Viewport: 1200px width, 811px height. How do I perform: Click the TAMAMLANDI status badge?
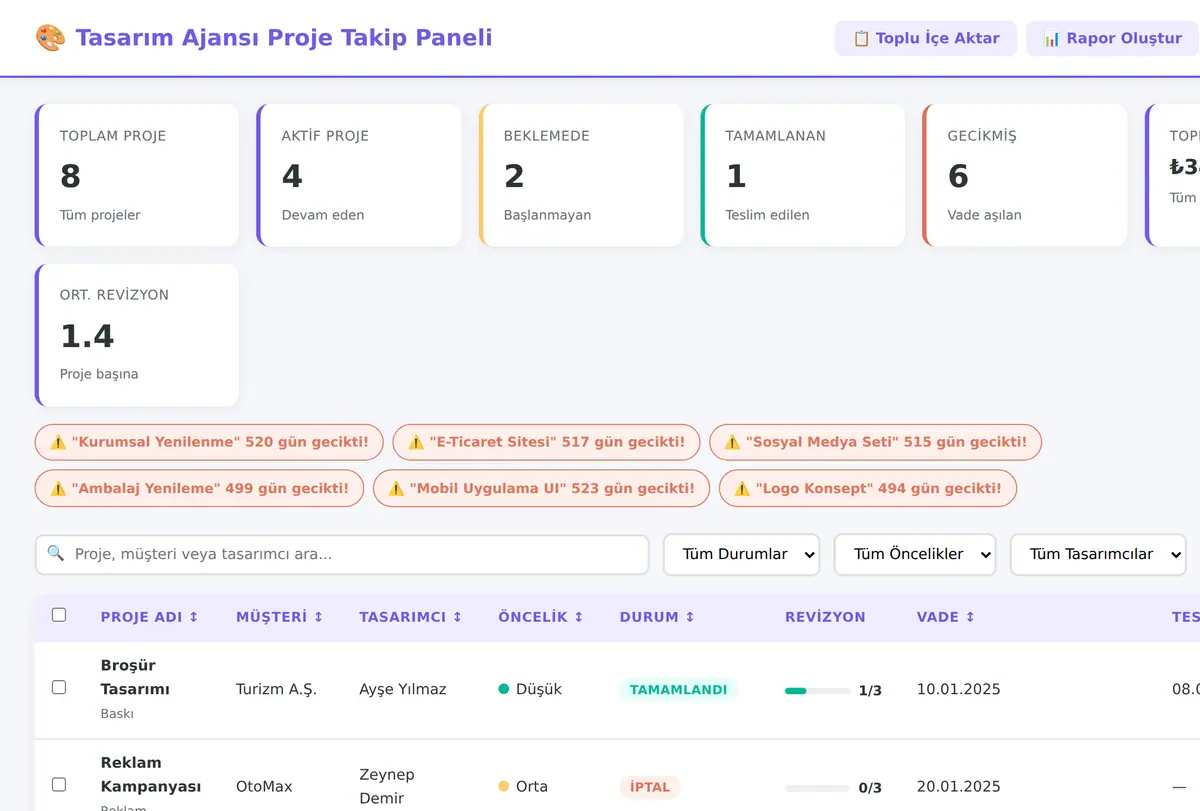(x=678, y=690)
